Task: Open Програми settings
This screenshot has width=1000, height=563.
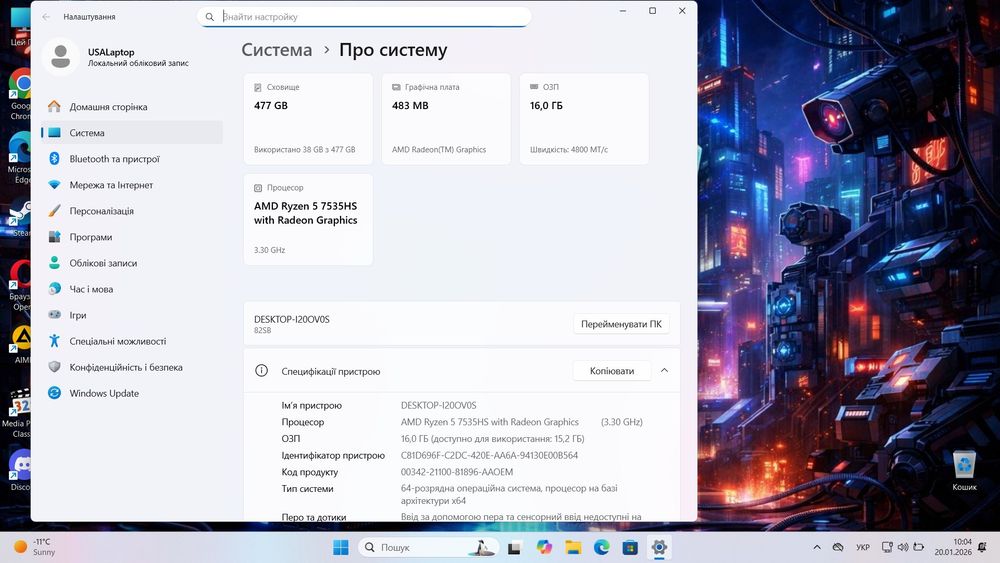Action: [x=132, y=237]
